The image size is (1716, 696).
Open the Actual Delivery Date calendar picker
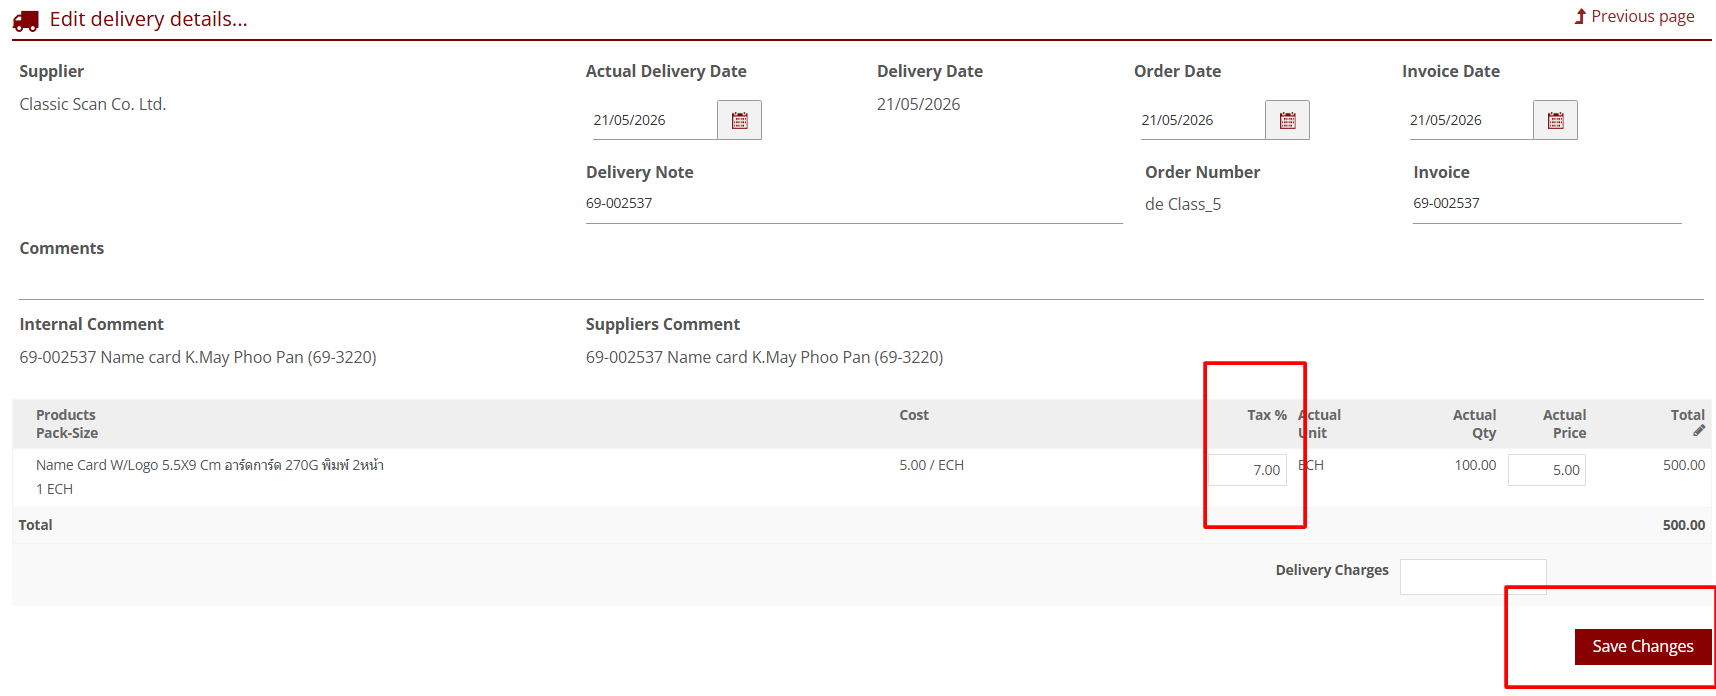pyautogui.click(x=739, y=120)
